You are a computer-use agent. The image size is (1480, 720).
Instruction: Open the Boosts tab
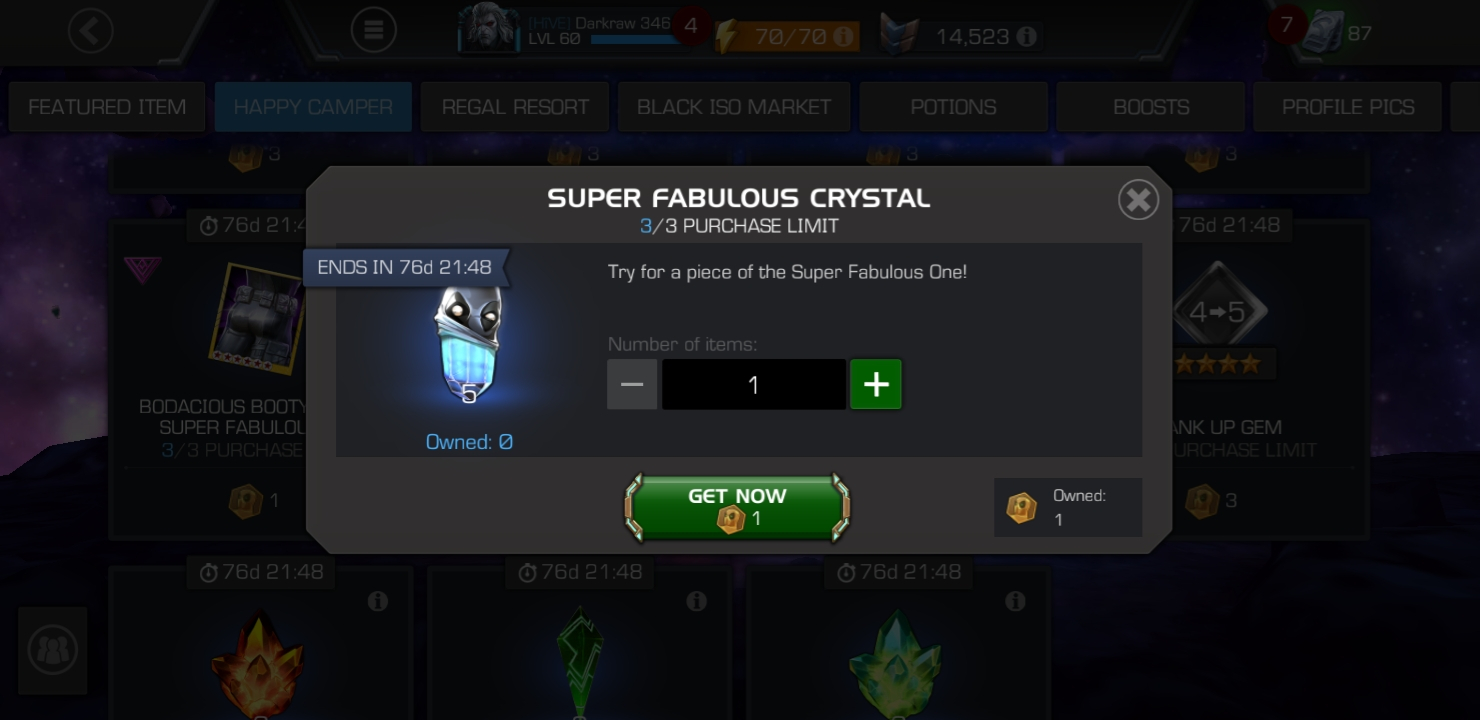(1151, 107)
